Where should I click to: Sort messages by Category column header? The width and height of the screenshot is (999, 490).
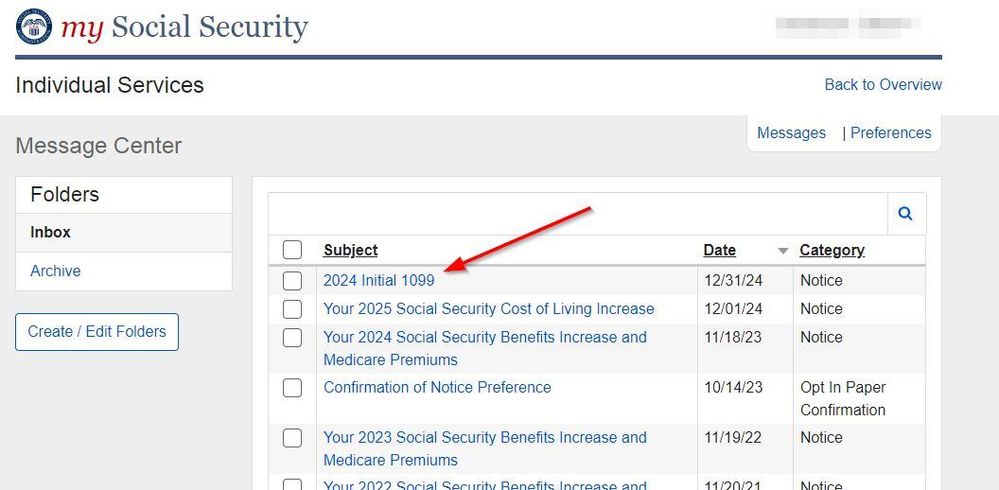pyautogui.click(x=832, y=250)
